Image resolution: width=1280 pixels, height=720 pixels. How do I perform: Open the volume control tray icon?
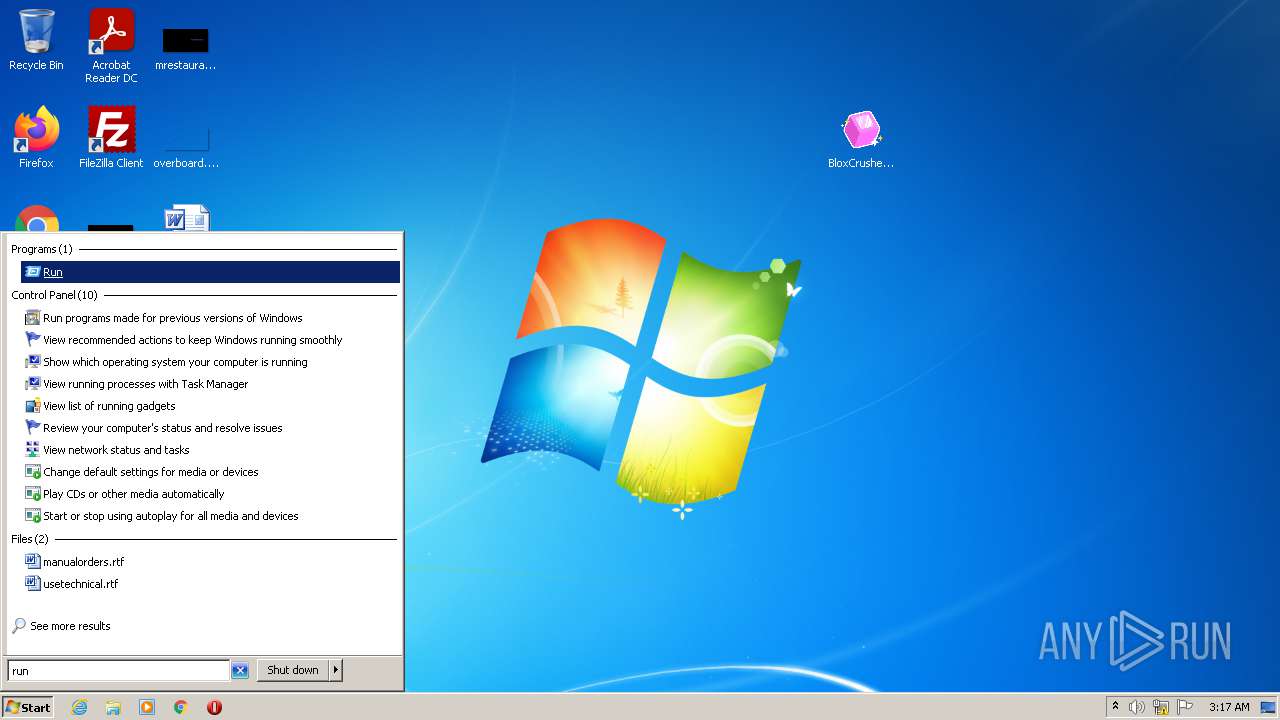click(1137, 707)
